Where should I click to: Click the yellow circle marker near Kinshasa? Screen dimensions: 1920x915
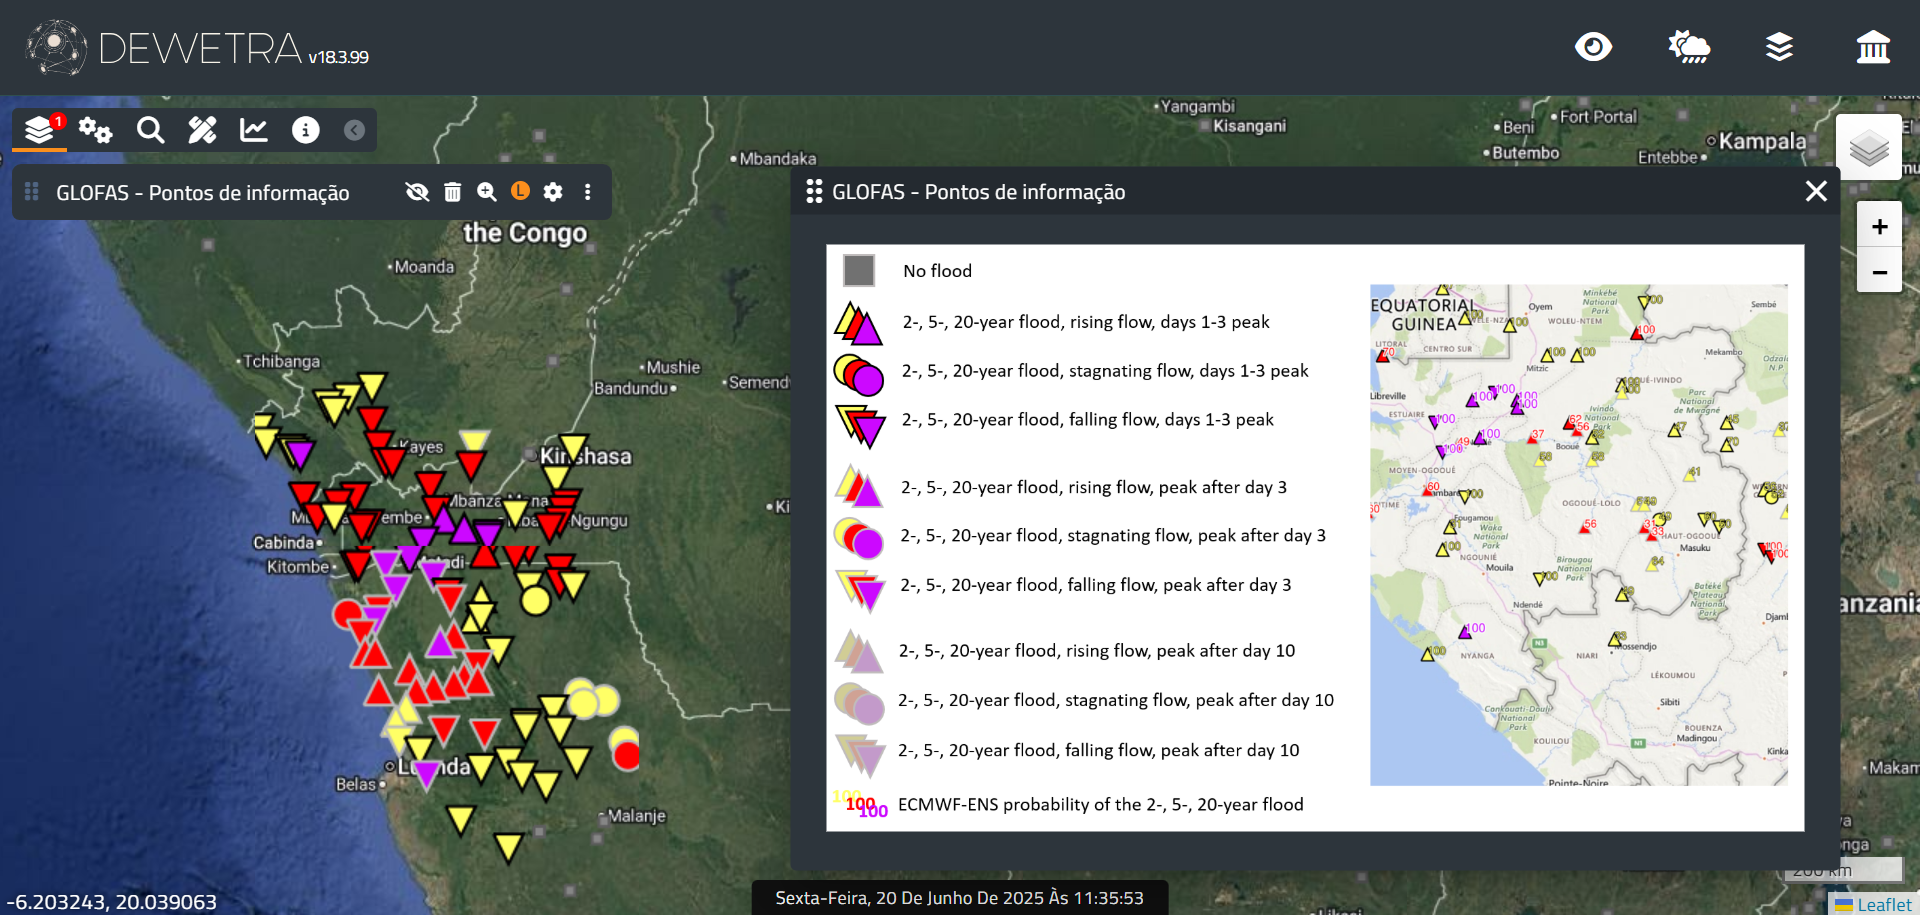pyautogui.click(x=535, y=601)
